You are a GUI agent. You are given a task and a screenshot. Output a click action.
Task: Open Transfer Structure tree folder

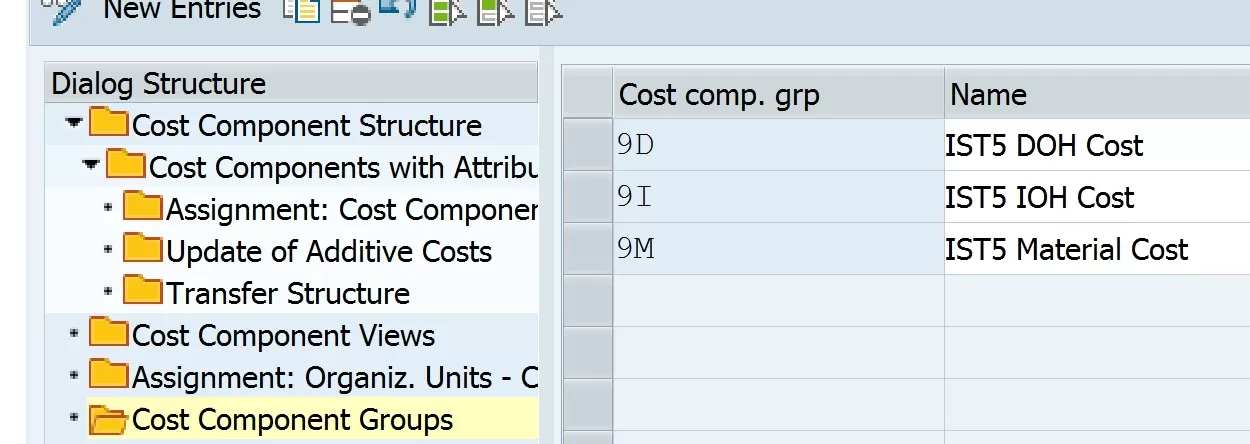point(143,292)
